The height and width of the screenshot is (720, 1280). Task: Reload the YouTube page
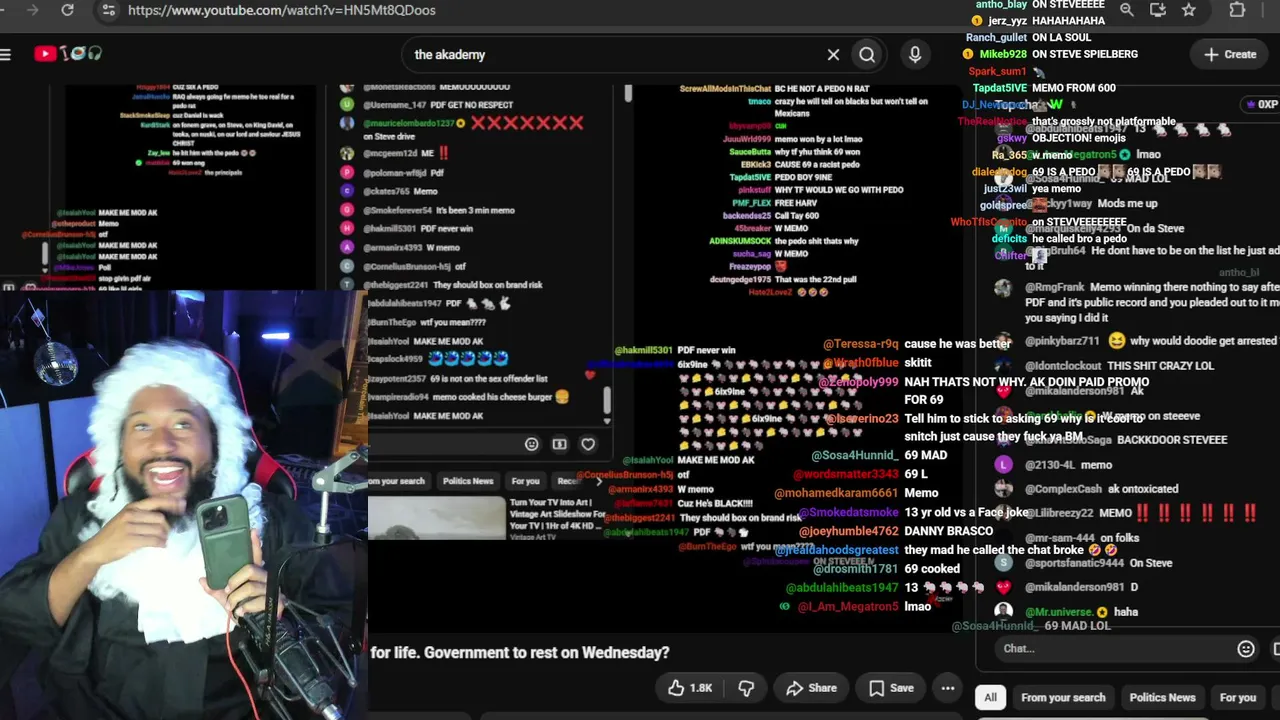click(x=67, y=10)
